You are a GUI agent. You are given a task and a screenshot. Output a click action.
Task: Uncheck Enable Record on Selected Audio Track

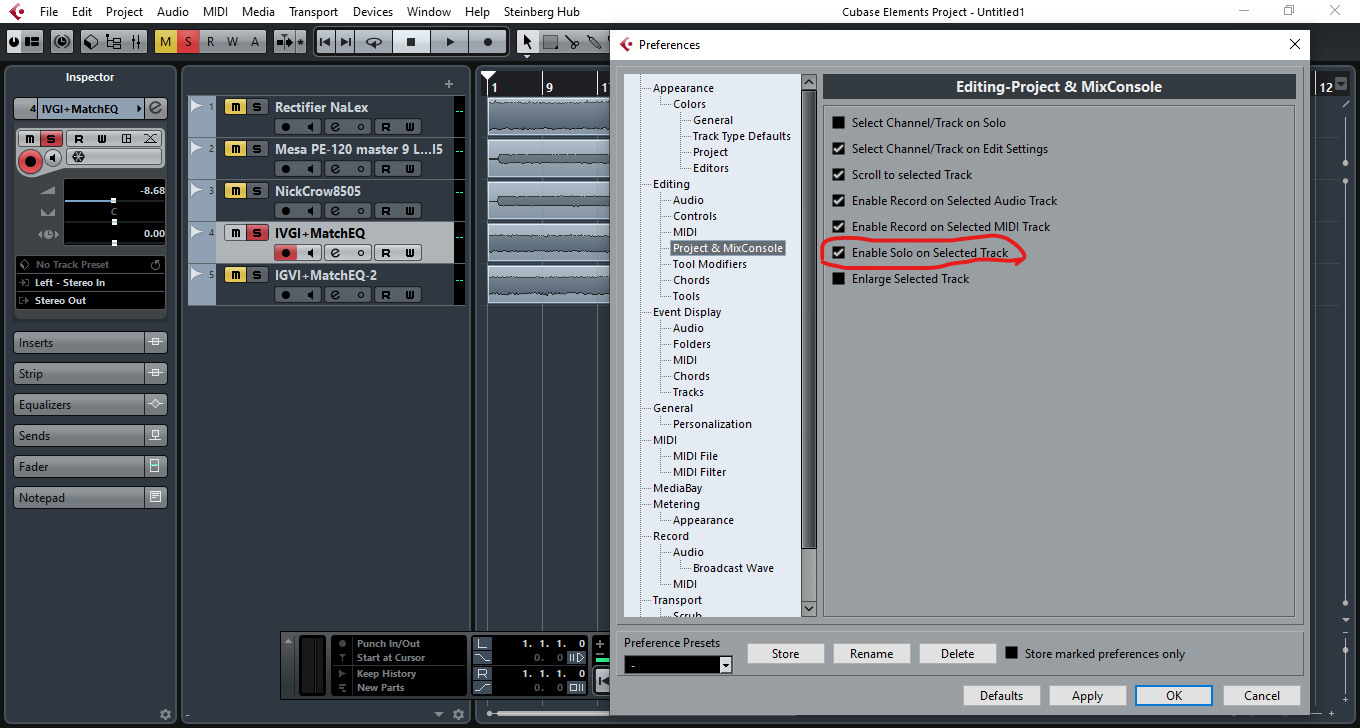pyautogui.click(x=839, y=201)
